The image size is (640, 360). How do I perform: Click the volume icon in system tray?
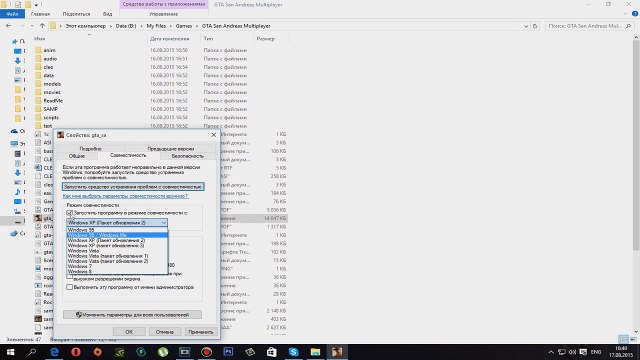coord(572,352)
